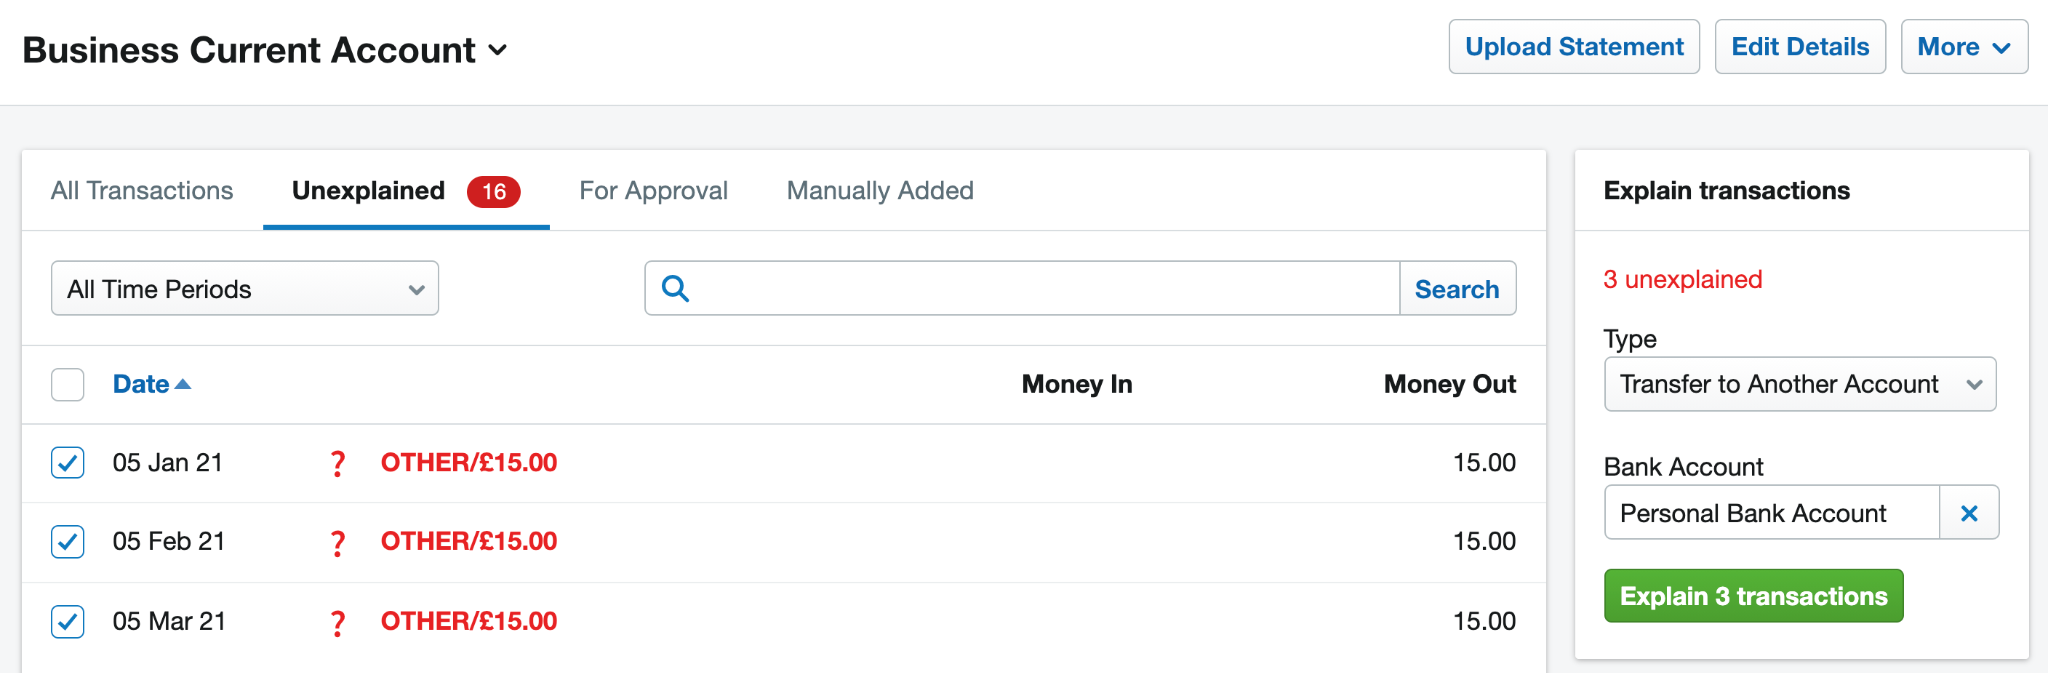Switch to the For Approval tab
Viewport: 2048px width, 673px height.
[654, 191]
